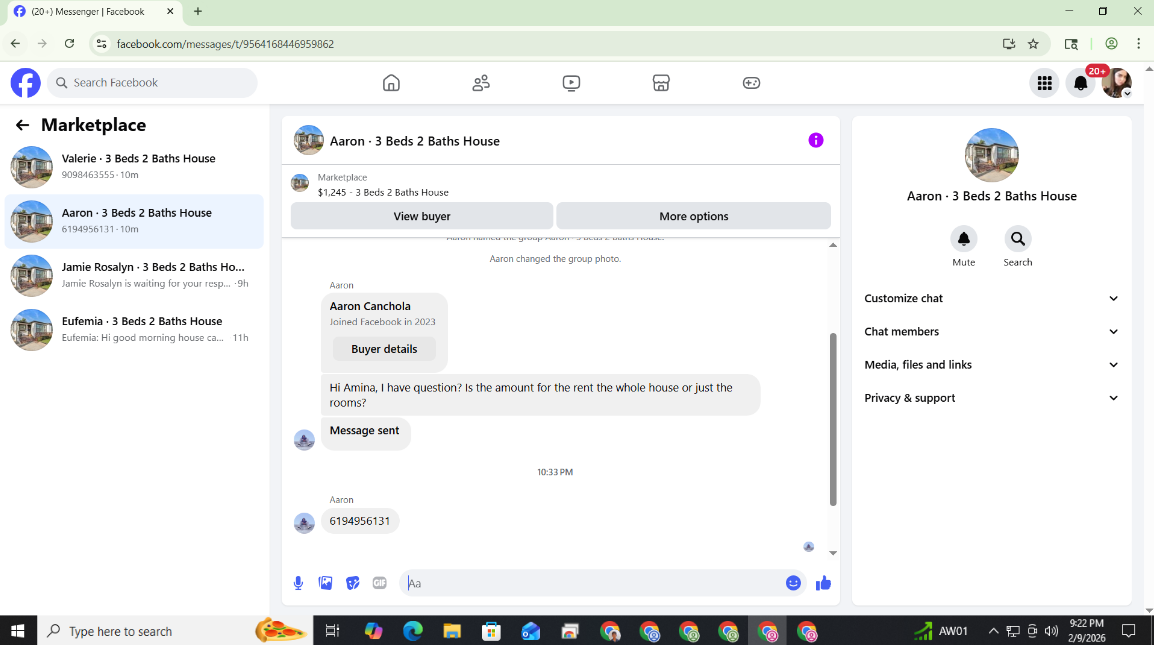The height and width of the screenshot is (645, 1154).
Task: Open Valerie 3 Beds 2 Baths House chat
Action: (x=134, y=166)
